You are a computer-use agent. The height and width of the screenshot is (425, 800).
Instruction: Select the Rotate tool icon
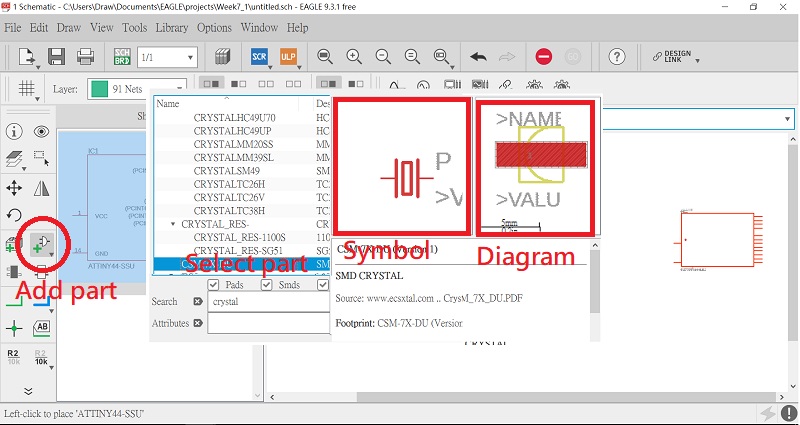point(14,215)
